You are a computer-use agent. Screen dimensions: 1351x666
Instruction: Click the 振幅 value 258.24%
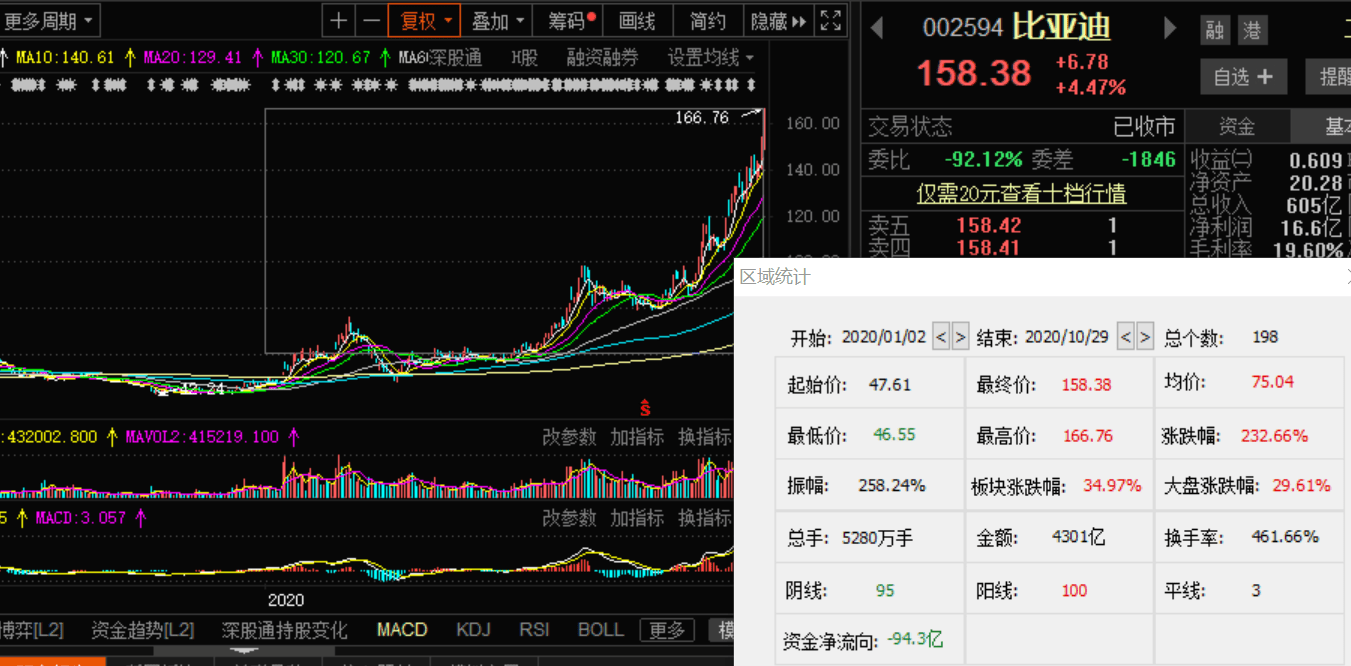click(892, 485)
